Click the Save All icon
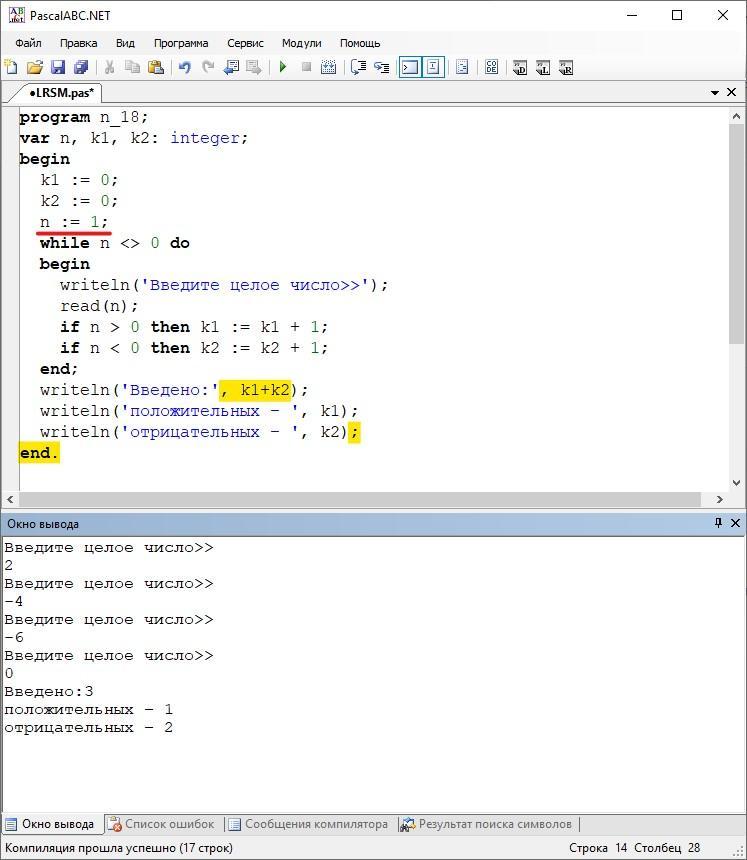 click(x=81, y=67)
